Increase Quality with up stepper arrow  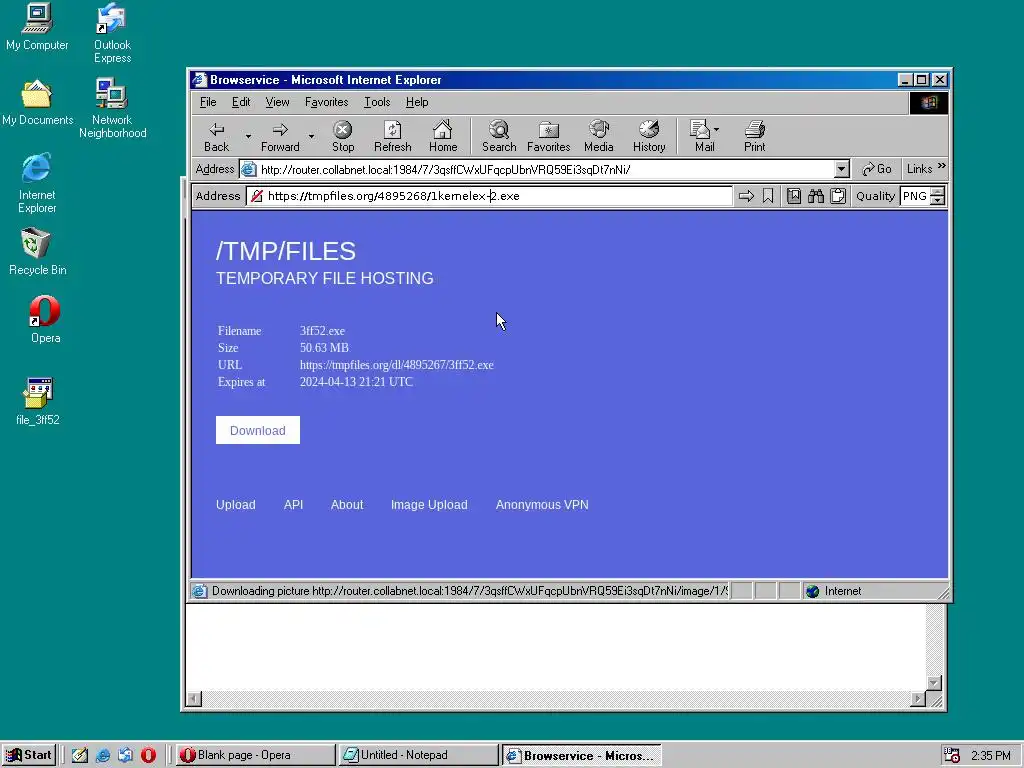[938, 191]
